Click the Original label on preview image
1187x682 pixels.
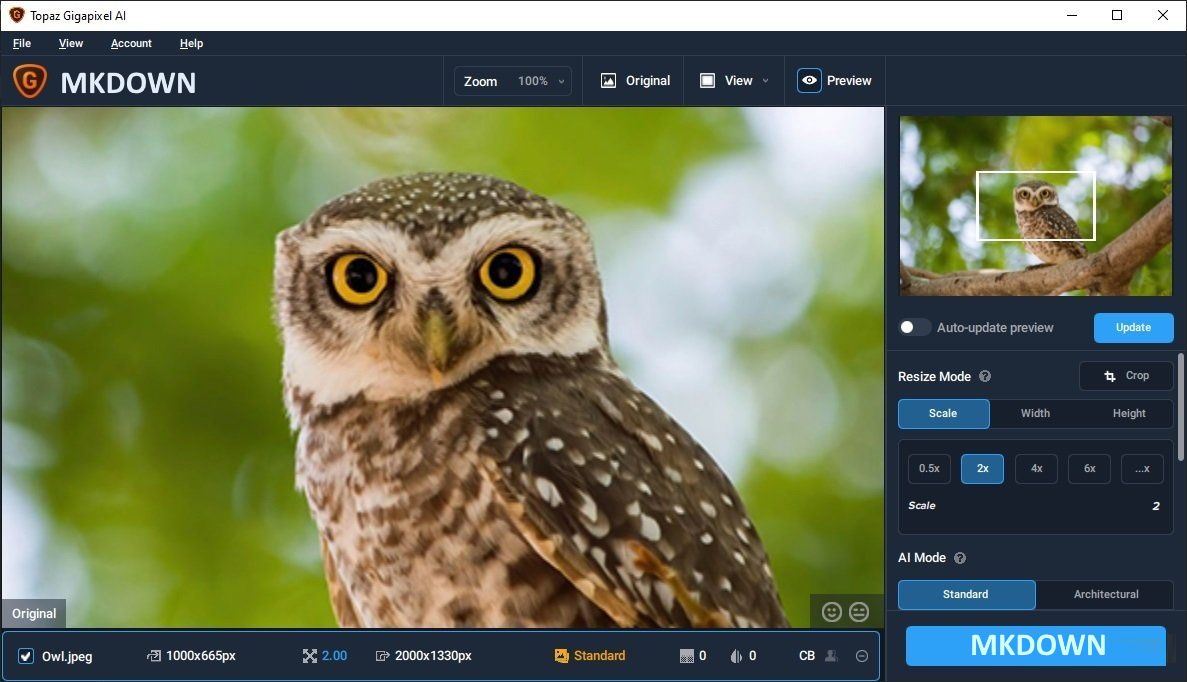coord(34,614)
